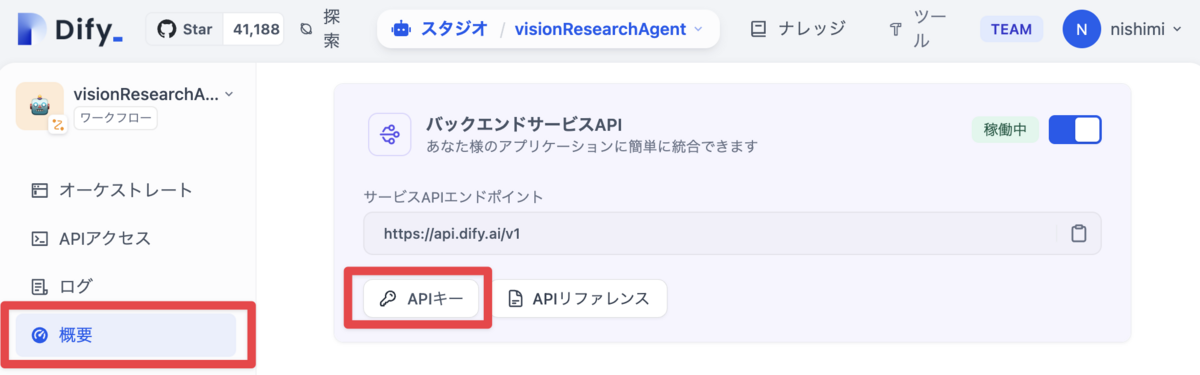The height and width of the screenshot is (375, 1200).
Task: Select 概要 overview in sidebar
Action: [x=125, y=335]
